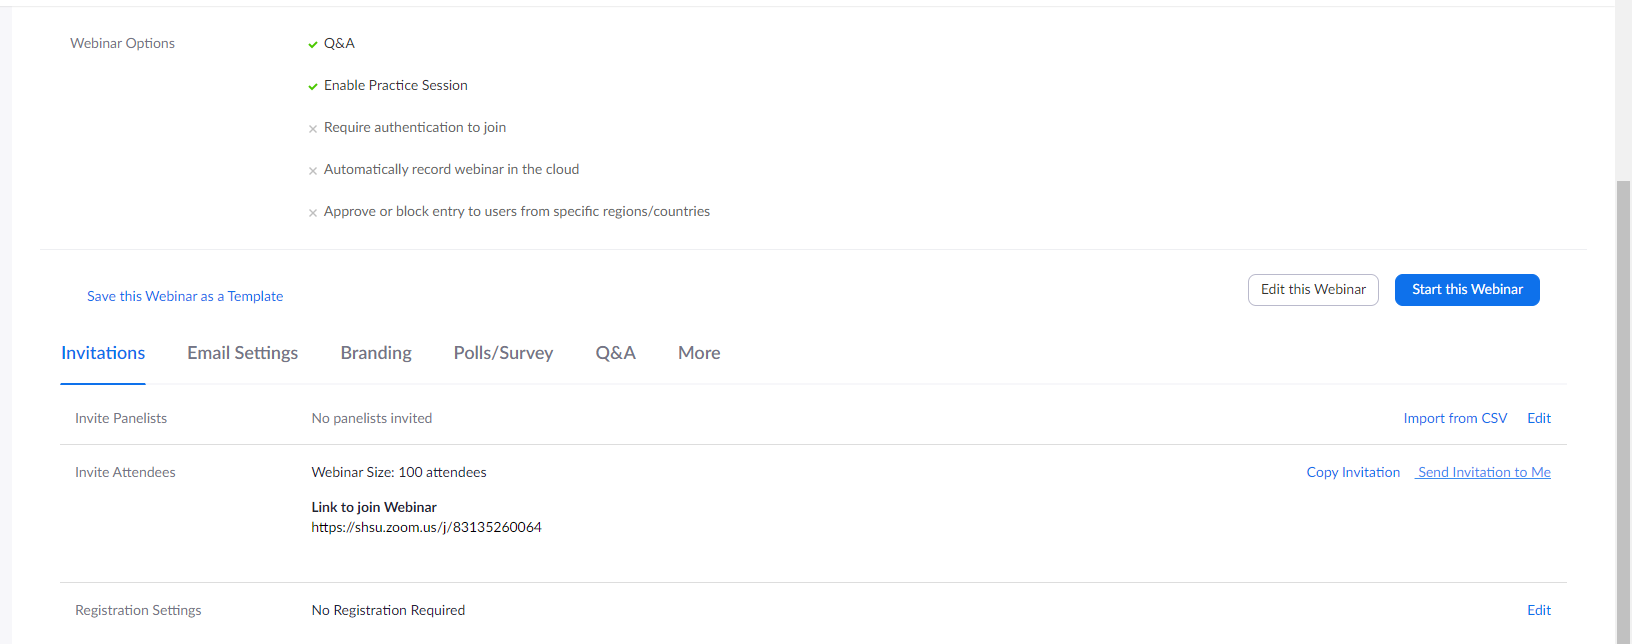The width and height of the screenshot is (1632, 644).
Task: Edit the Invite Panelists row
Action: [1539, 418]
